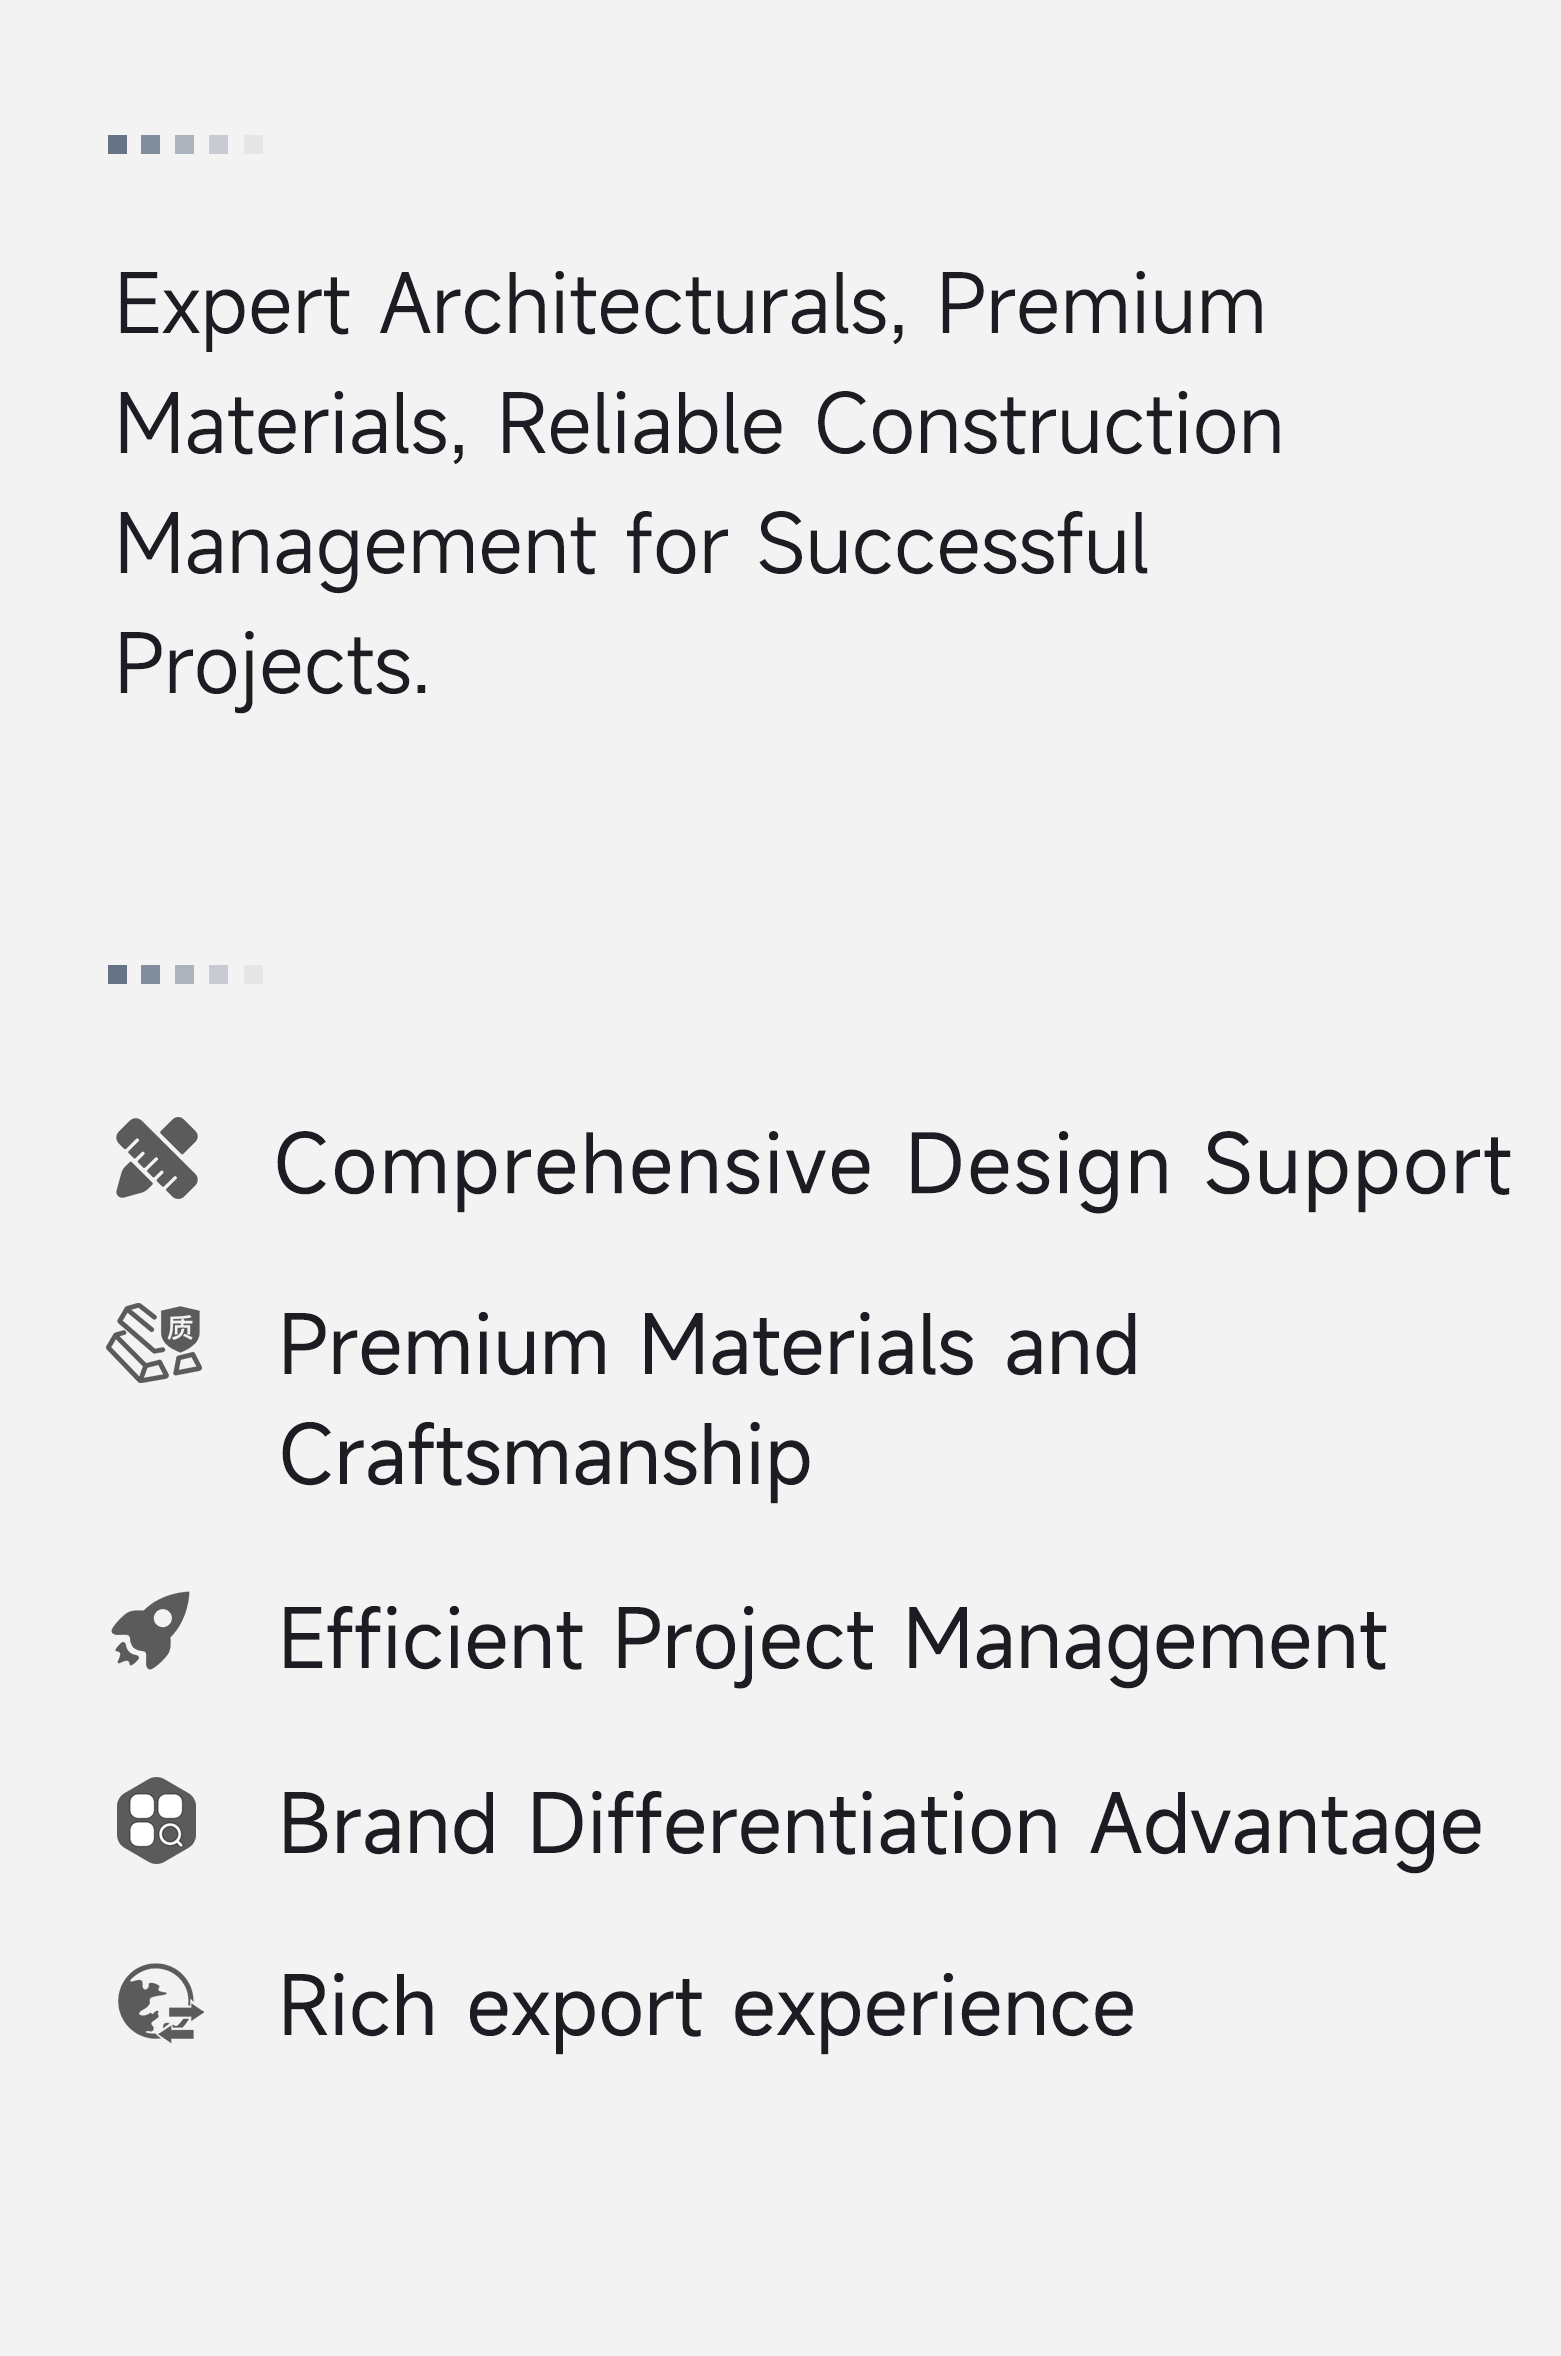Click heading line 'Materials, Reliable Construction'
Image resolution: width=1561 pixels, height=2356 pixels.
click(699, 425)
